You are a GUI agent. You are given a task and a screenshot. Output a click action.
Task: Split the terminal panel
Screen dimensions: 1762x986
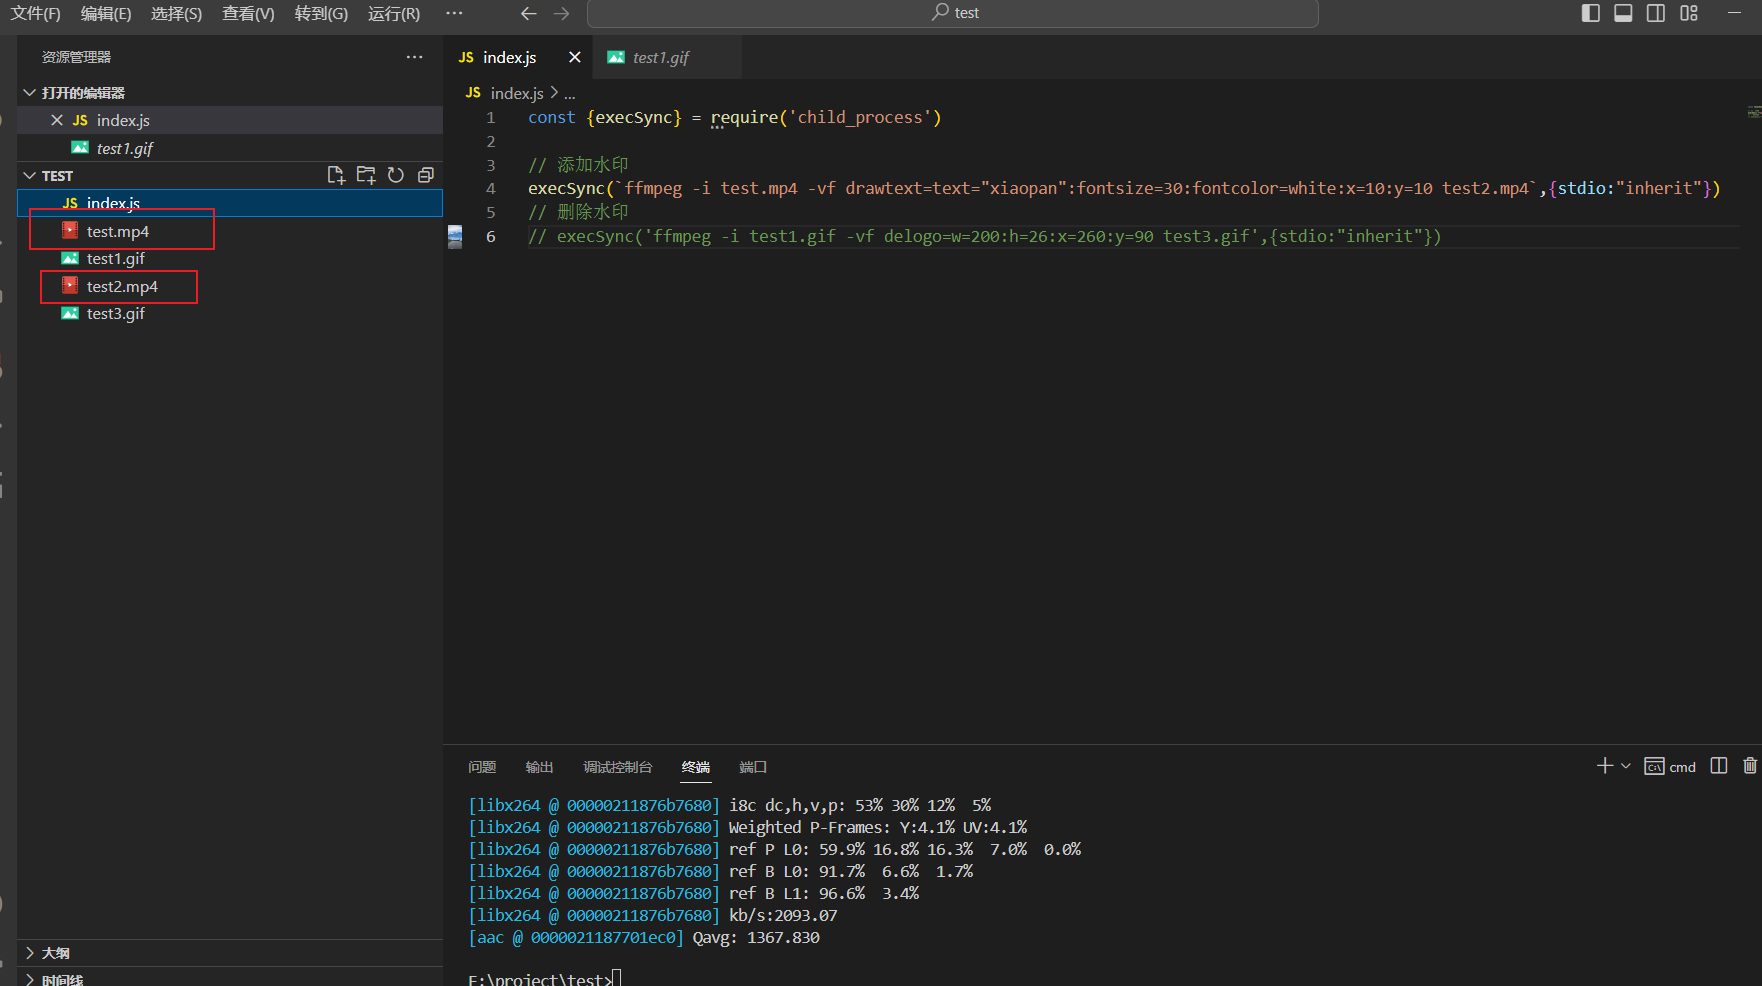click(x=1719, y=766)
